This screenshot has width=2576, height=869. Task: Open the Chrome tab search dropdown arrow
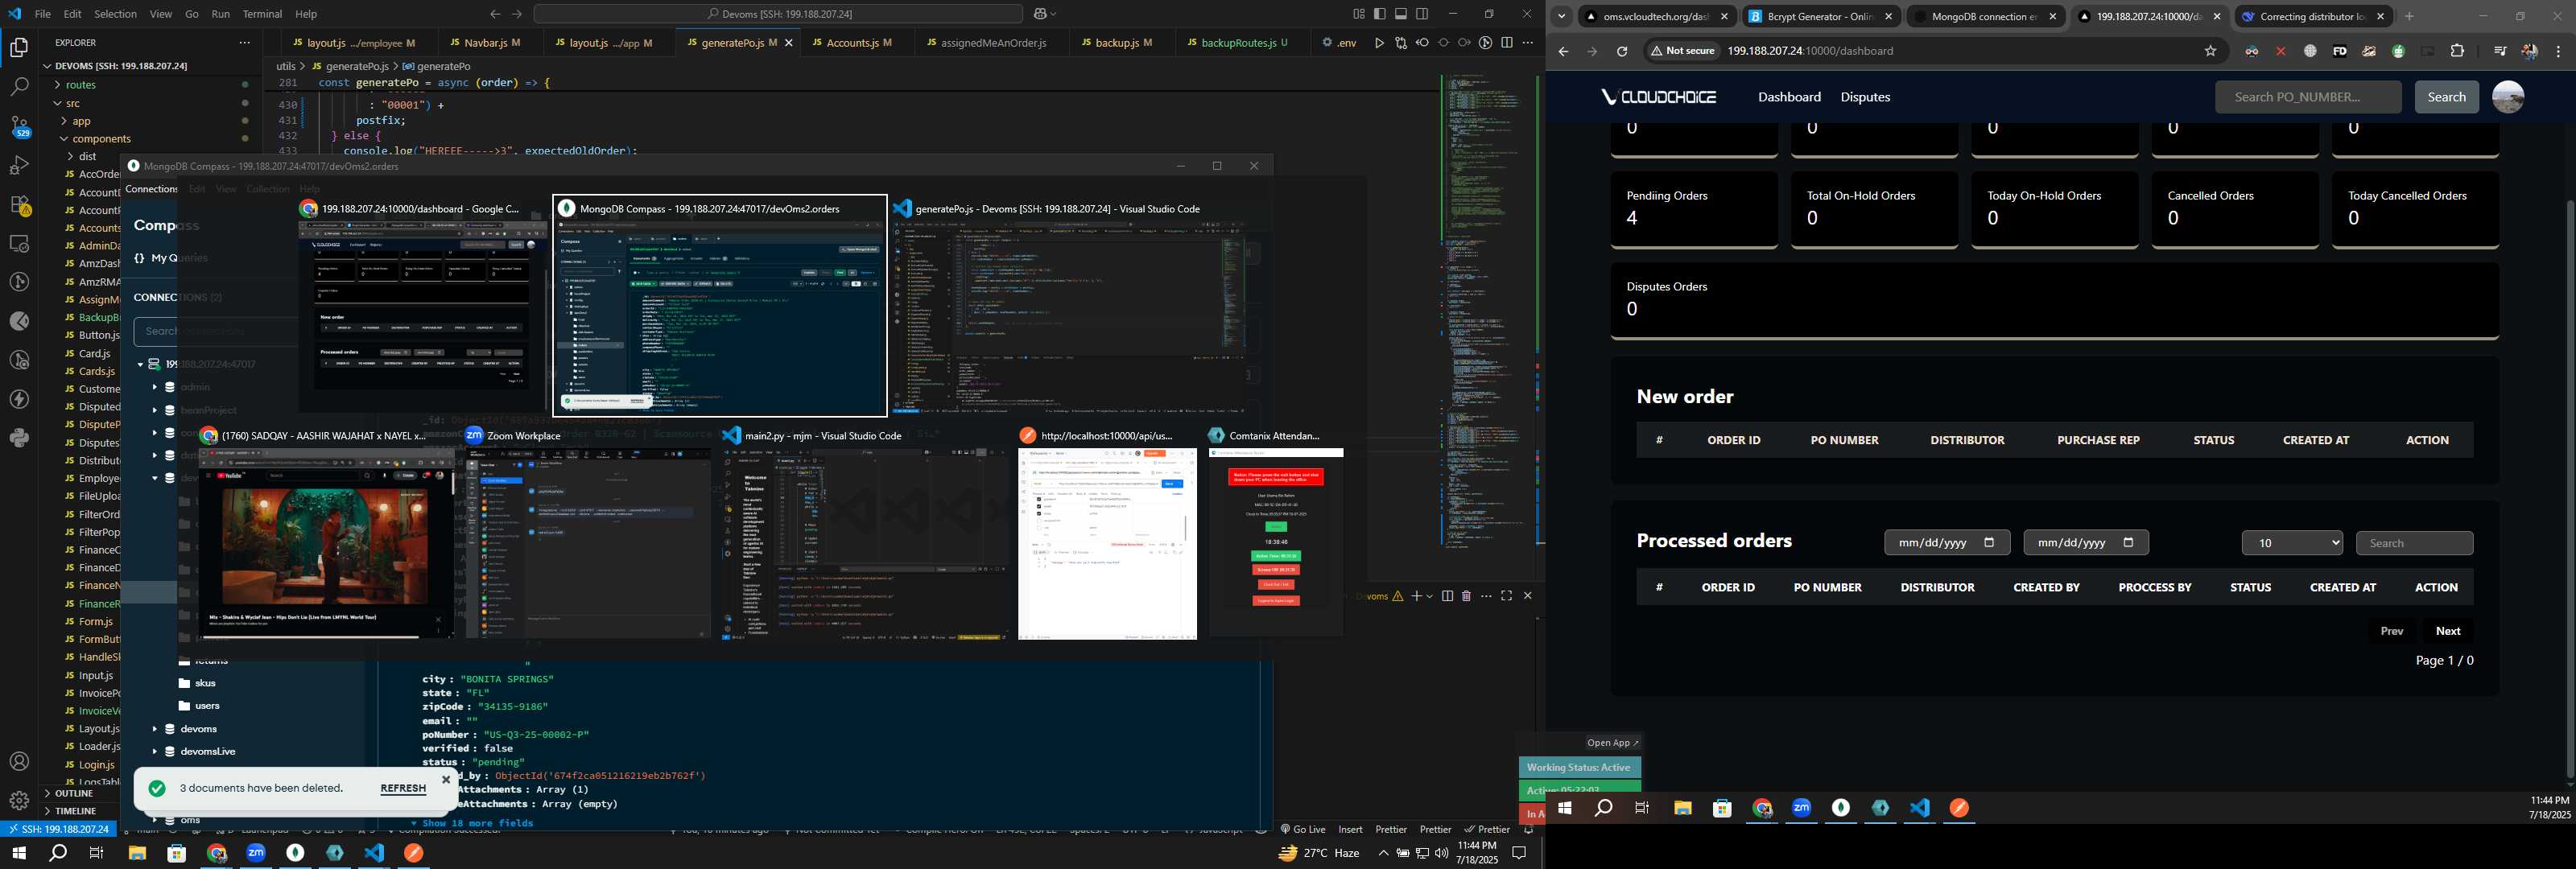(x=1561, y=16)
